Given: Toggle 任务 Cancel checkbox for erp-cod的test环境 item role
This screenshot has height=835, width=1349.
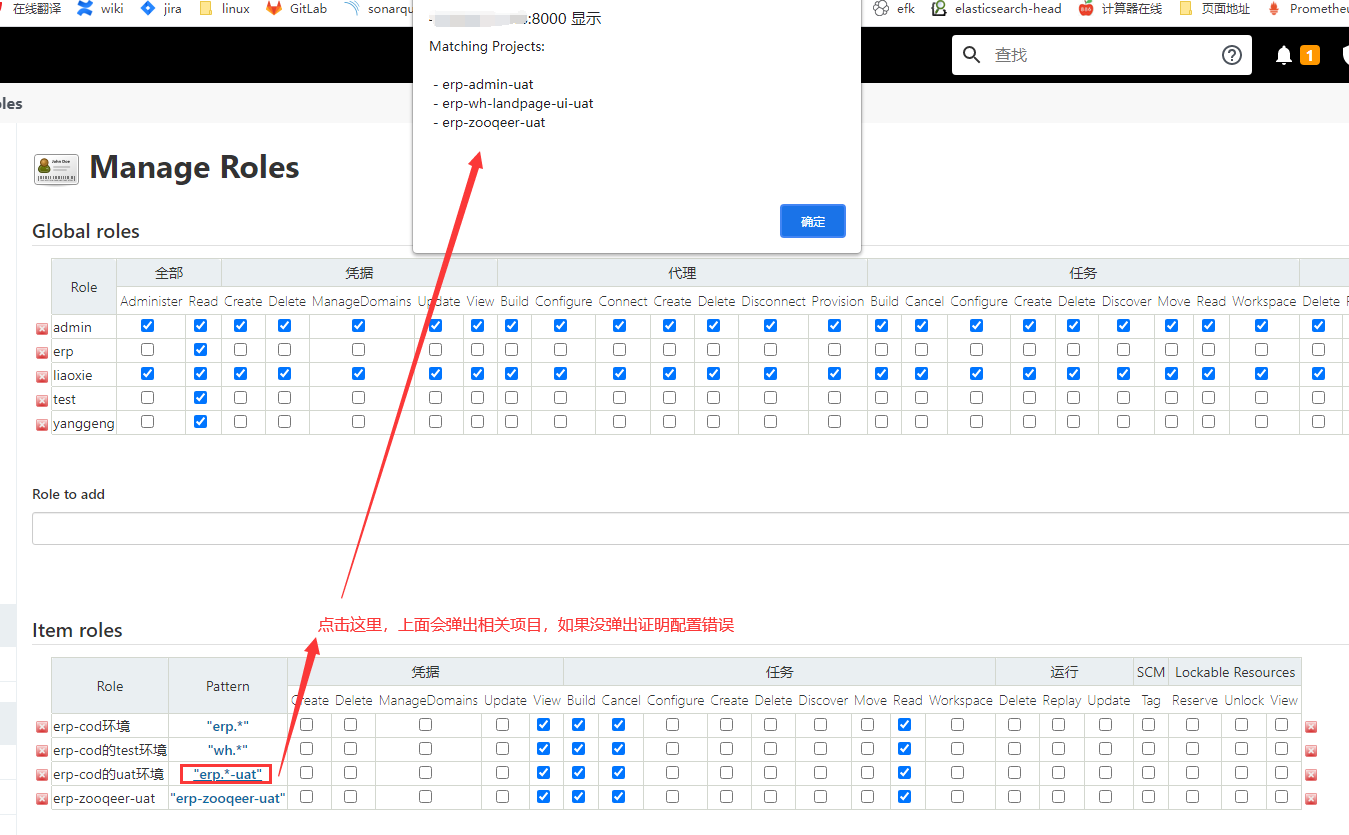Looking at the screenshot, I should click(619, 749).
